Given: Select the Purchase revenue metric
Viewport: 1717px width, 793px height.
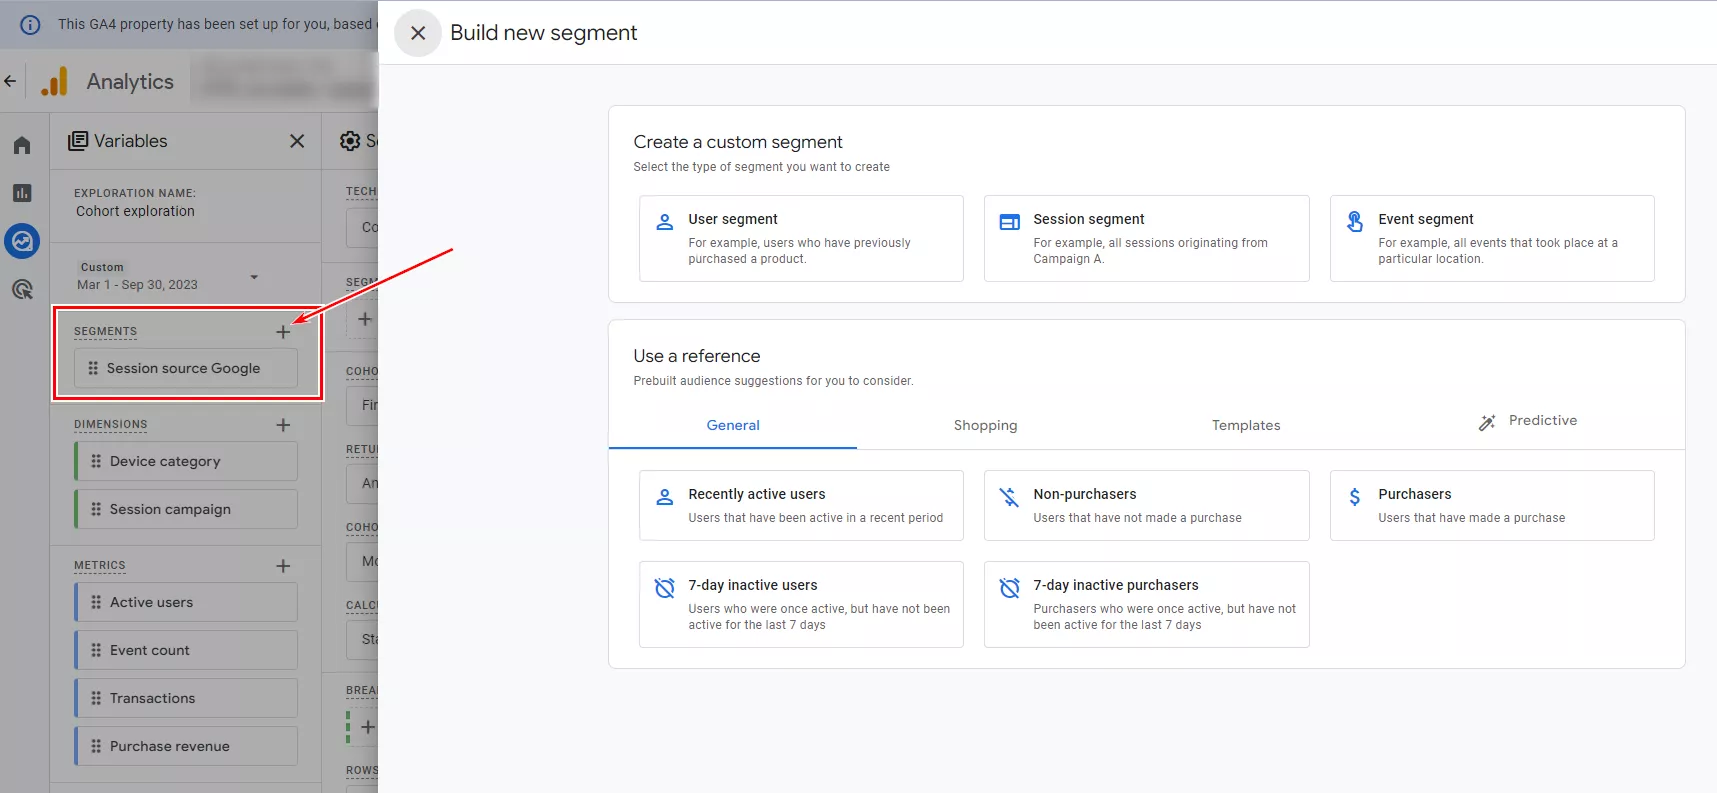Looking at the screenshot, I should coord(186,746).
